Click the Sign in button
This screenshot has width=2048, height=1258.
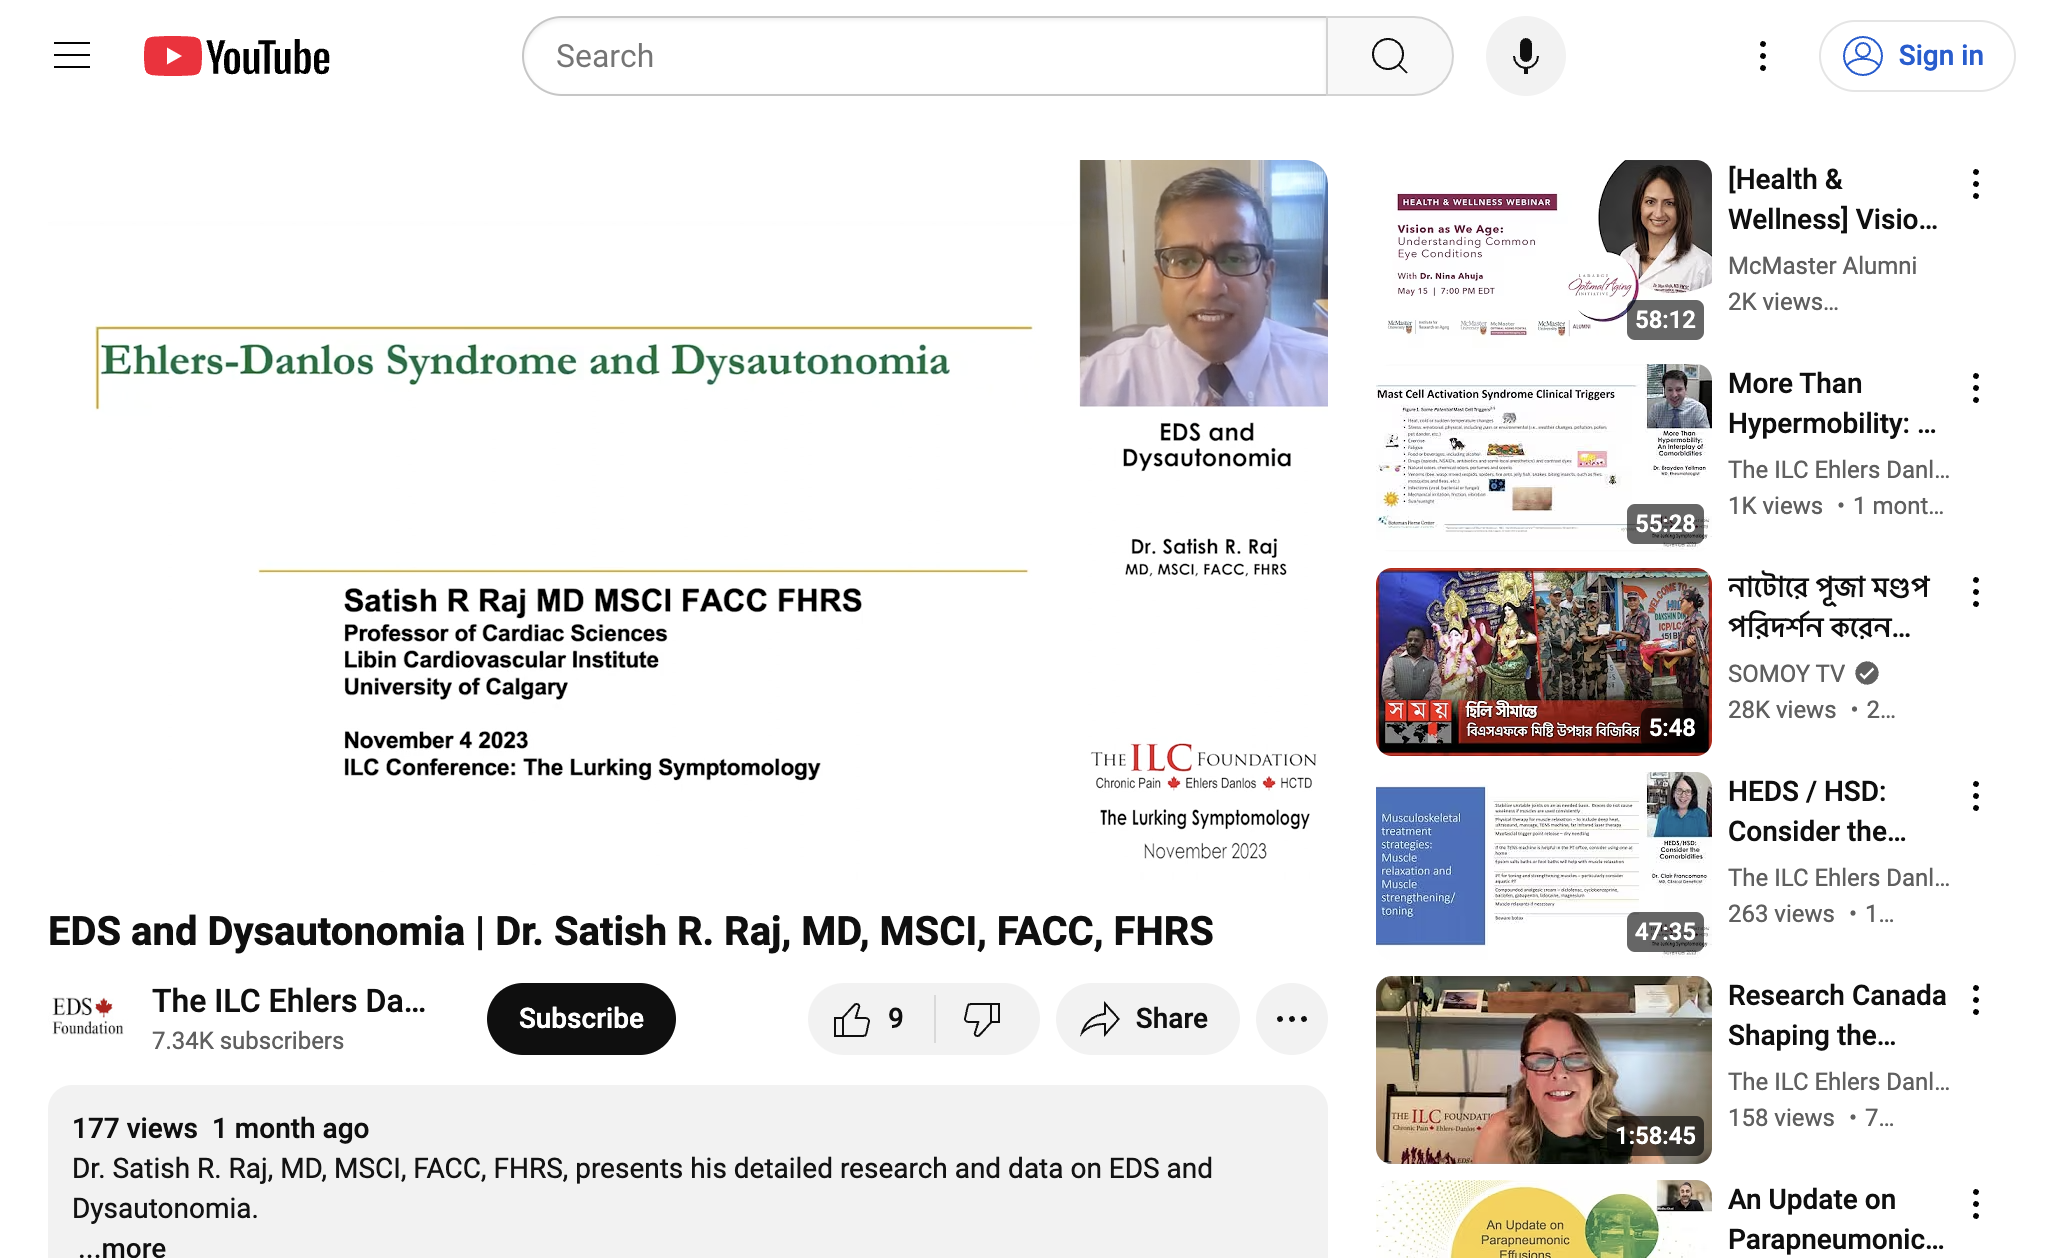pos(1916,56)
